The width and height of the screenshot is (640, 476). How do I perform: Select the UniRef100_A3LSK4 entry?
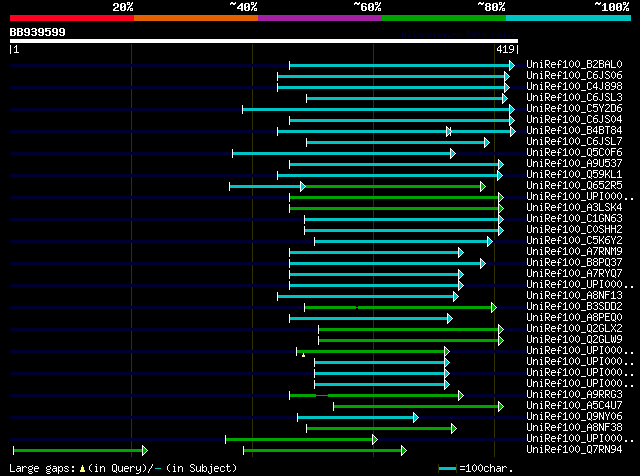point(574,208)
